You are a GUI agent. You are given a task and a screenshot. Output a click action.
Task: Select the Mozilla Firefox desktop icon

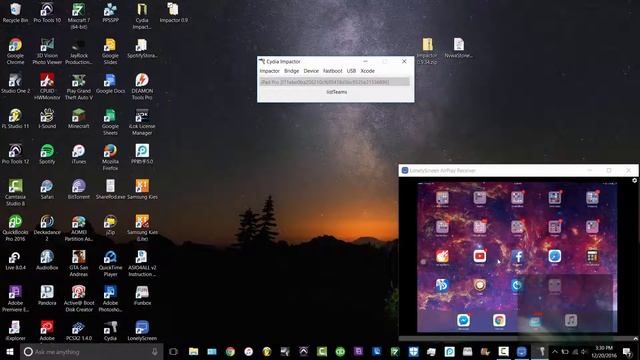click(110, 157)
